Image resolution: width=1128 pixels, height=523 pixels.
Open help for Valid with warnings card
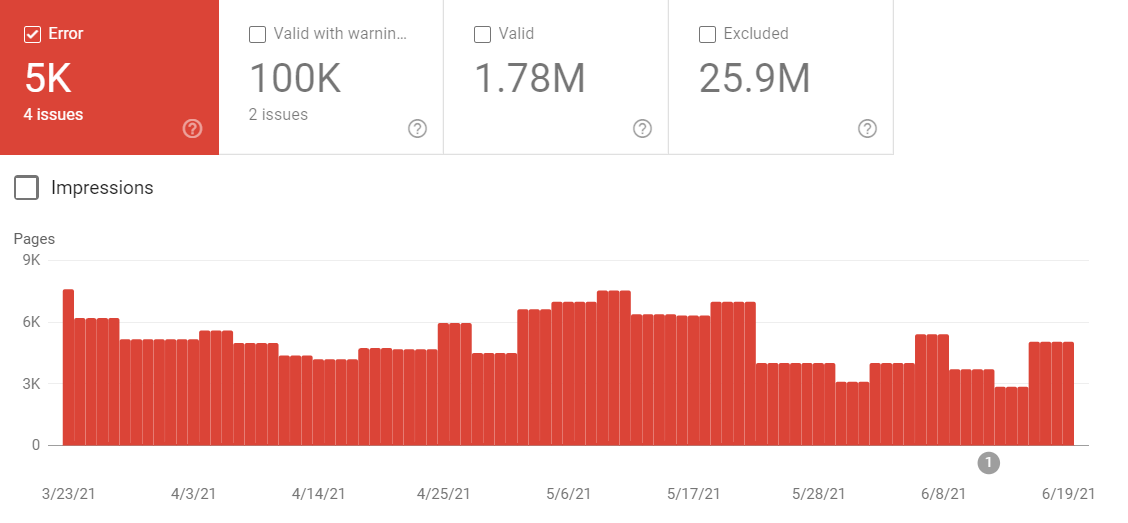click(418, 128)
